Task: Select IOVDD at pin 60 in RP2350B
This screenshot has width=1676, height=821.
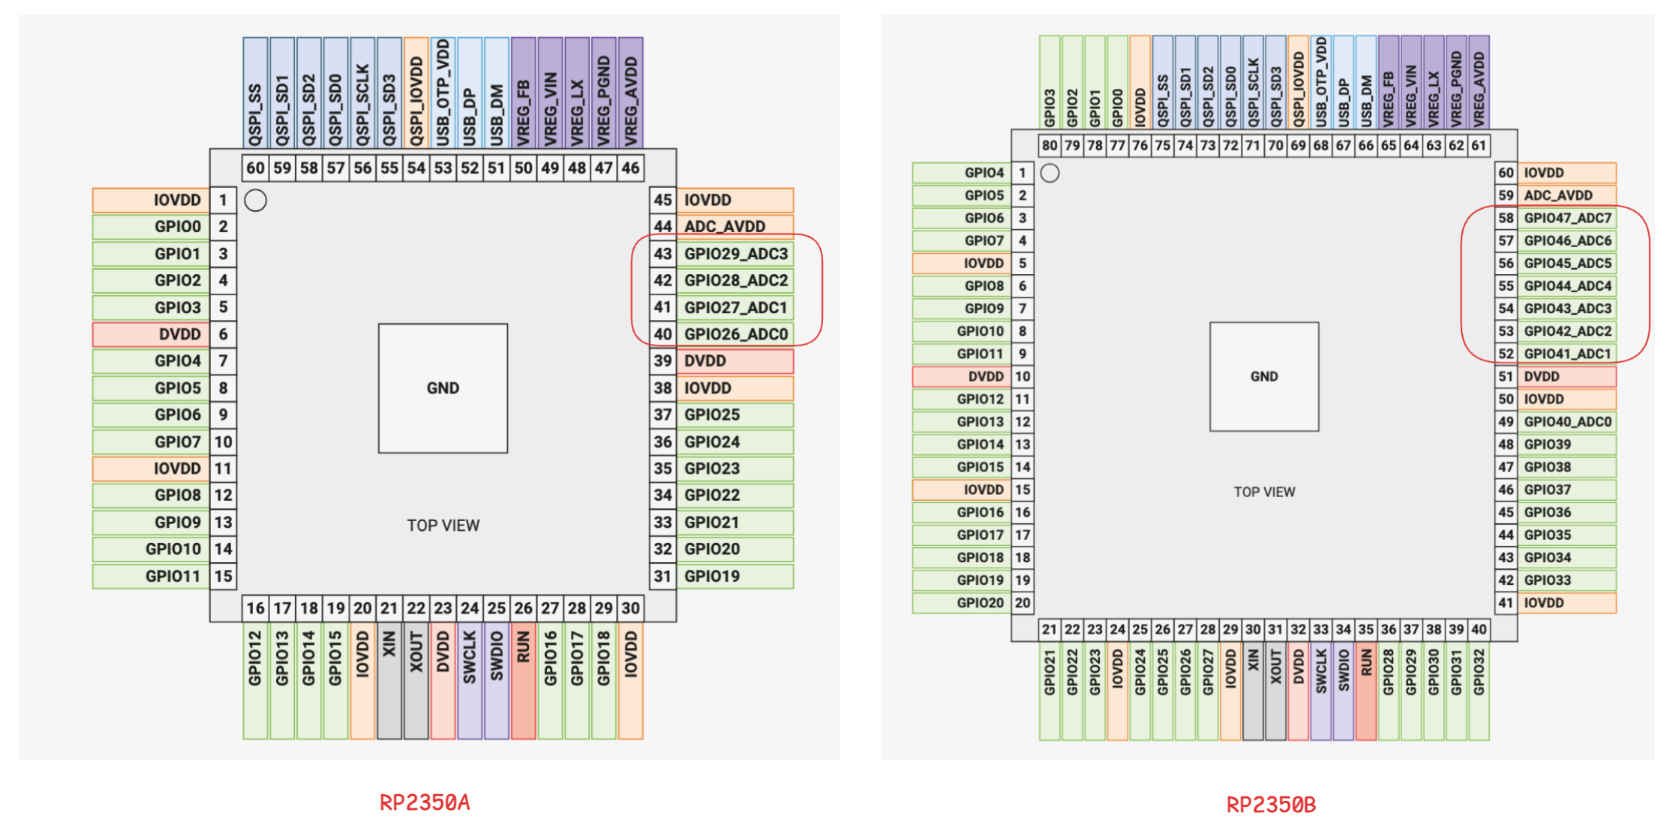Action: click(1567, 173)
